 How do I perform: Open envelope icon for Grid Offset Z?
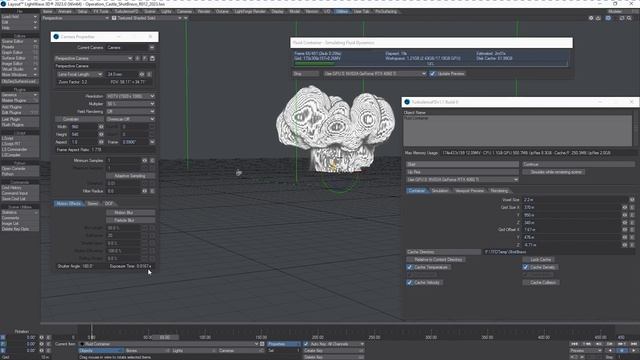624,245
